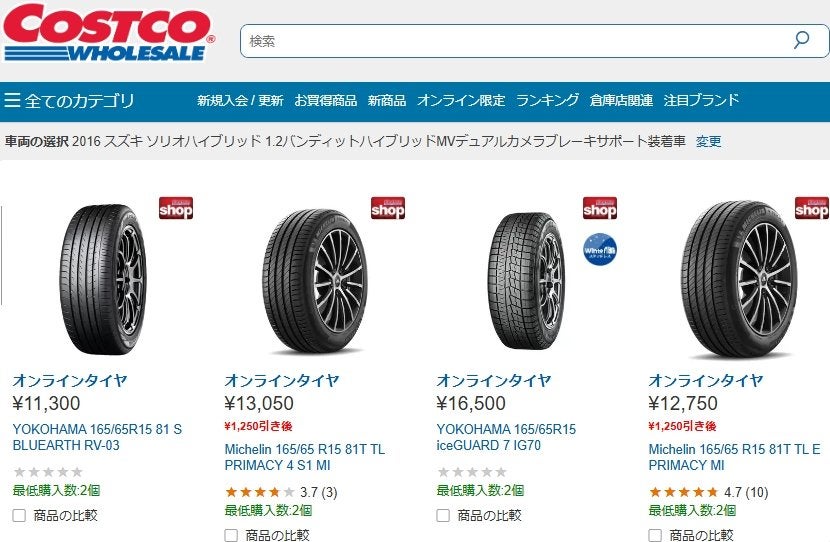Viewport: 830px width, 542px height.
Task: Click the Costco Wholesale logo
Action: [108, 33]
